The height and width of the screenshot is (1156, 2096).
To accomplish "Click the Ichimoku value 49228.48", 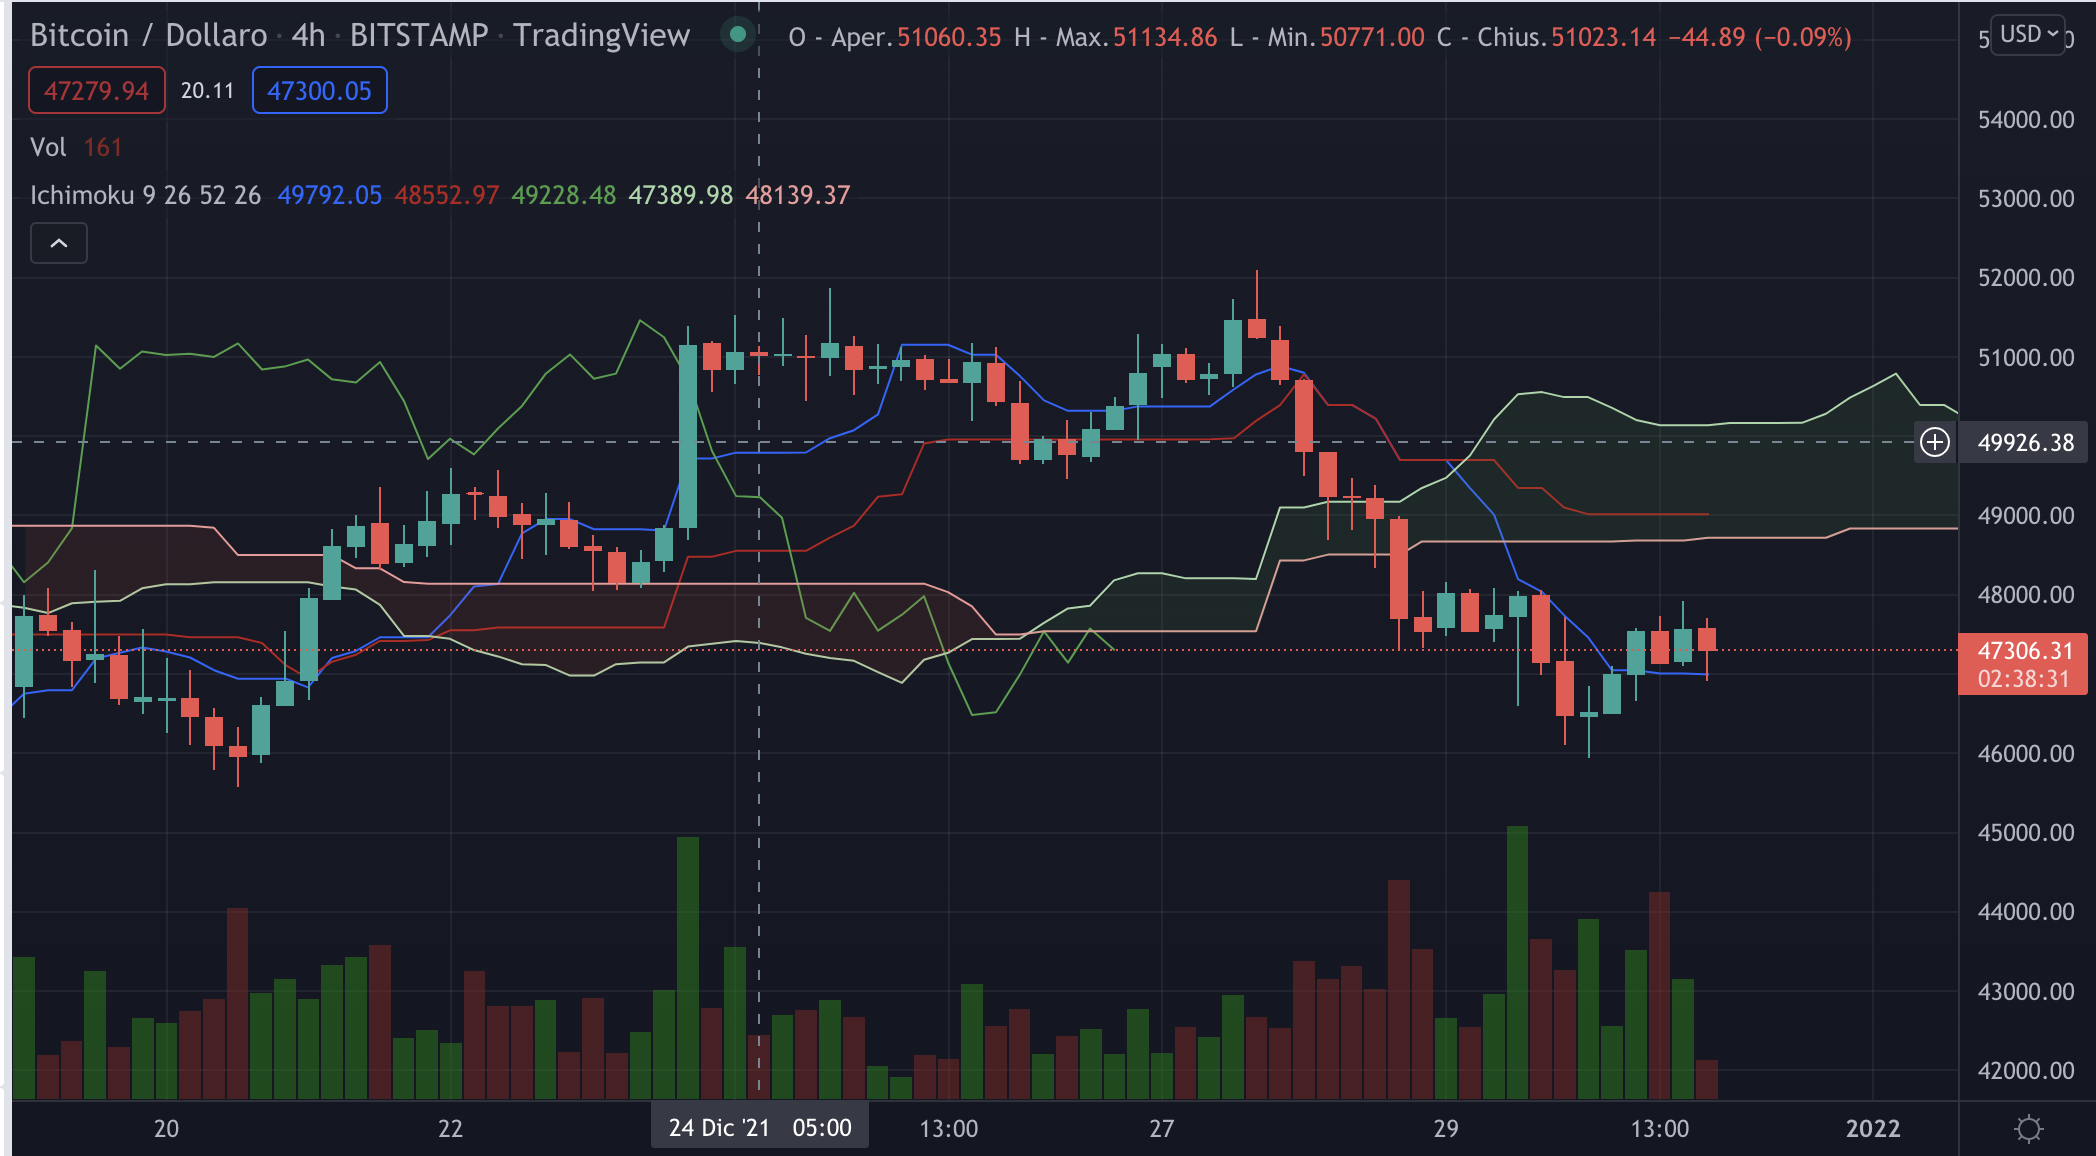I will [x=564, y=195].
